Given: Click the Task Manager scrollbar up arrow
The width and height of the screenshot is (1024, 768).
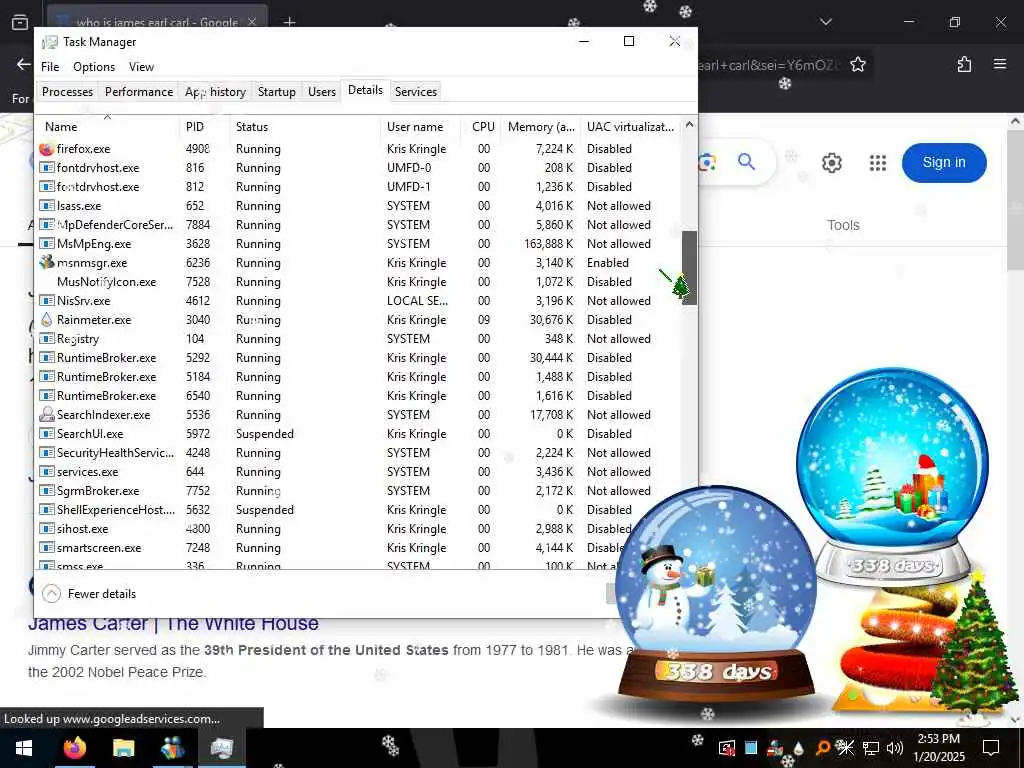Looking at the screenshot, I should pyautogui.click(x=689, y=125).
